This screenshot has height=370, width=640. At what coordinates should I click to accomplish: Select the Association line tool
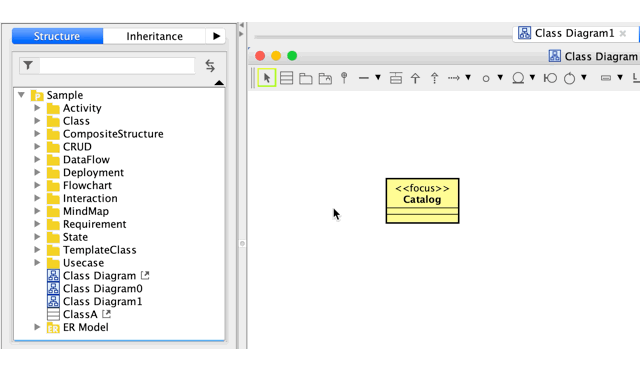(364, 78)
